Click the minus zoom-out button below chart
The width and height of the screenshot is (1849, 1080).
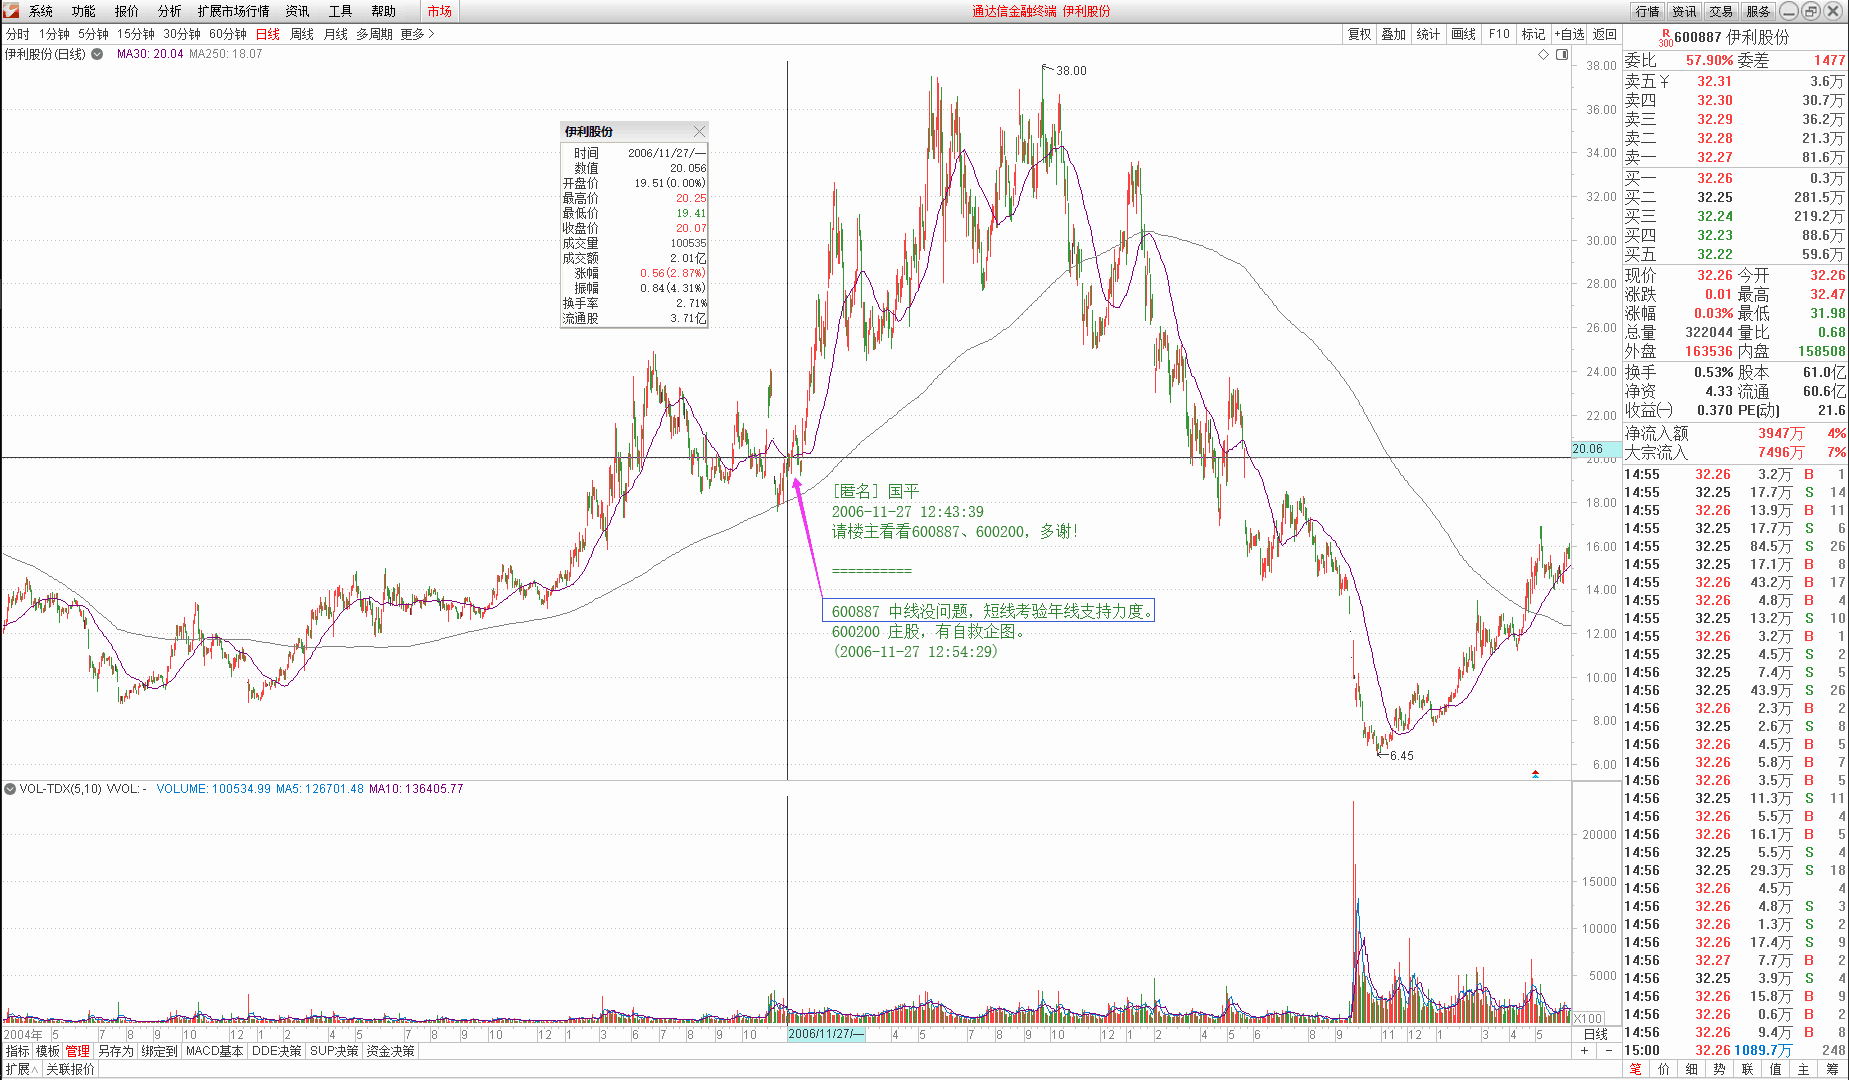(x=1608, y=1051)
